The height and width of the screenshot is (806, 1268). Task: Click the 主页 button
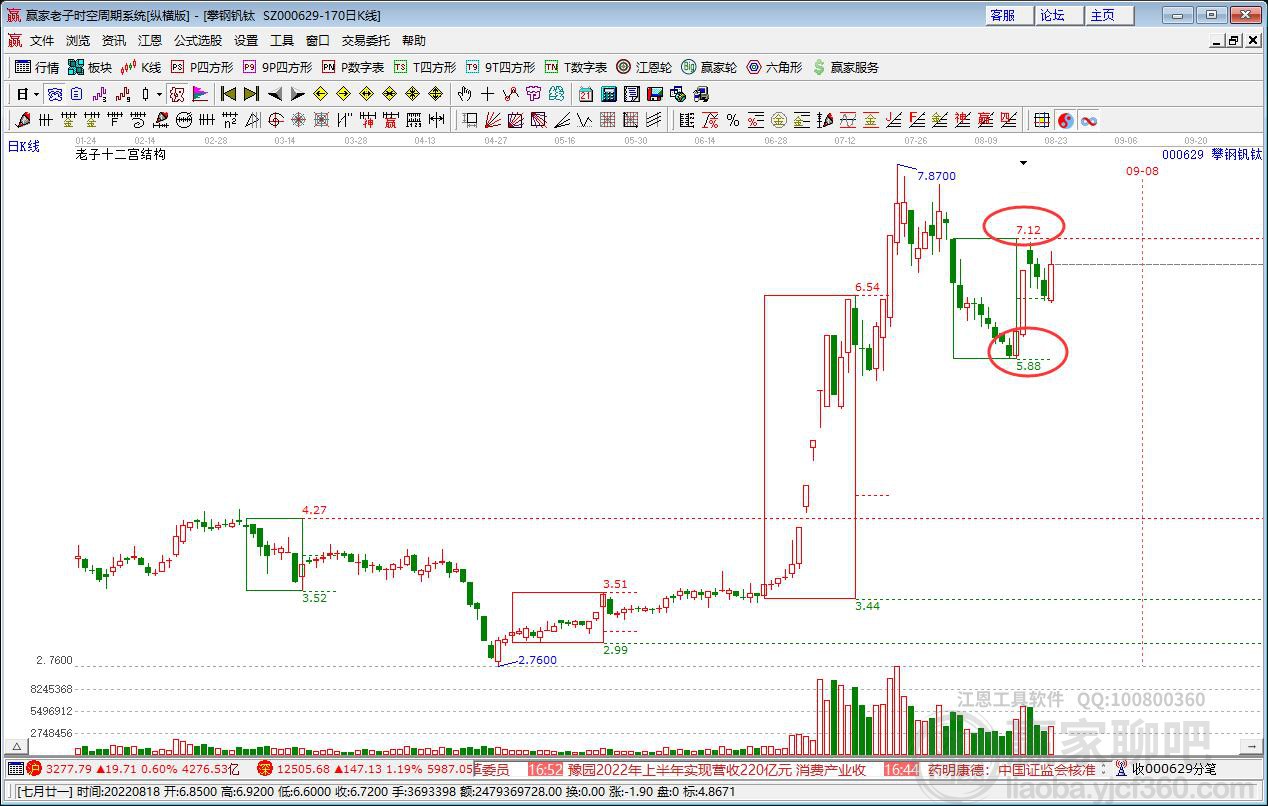(x=1109, y=15)
